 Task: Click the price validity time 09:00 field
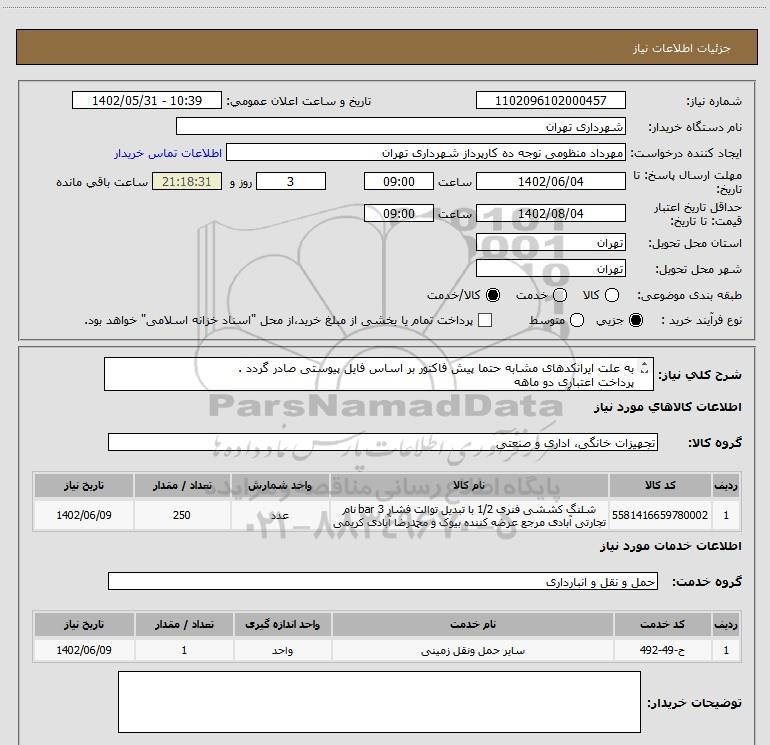click(399, 213)
